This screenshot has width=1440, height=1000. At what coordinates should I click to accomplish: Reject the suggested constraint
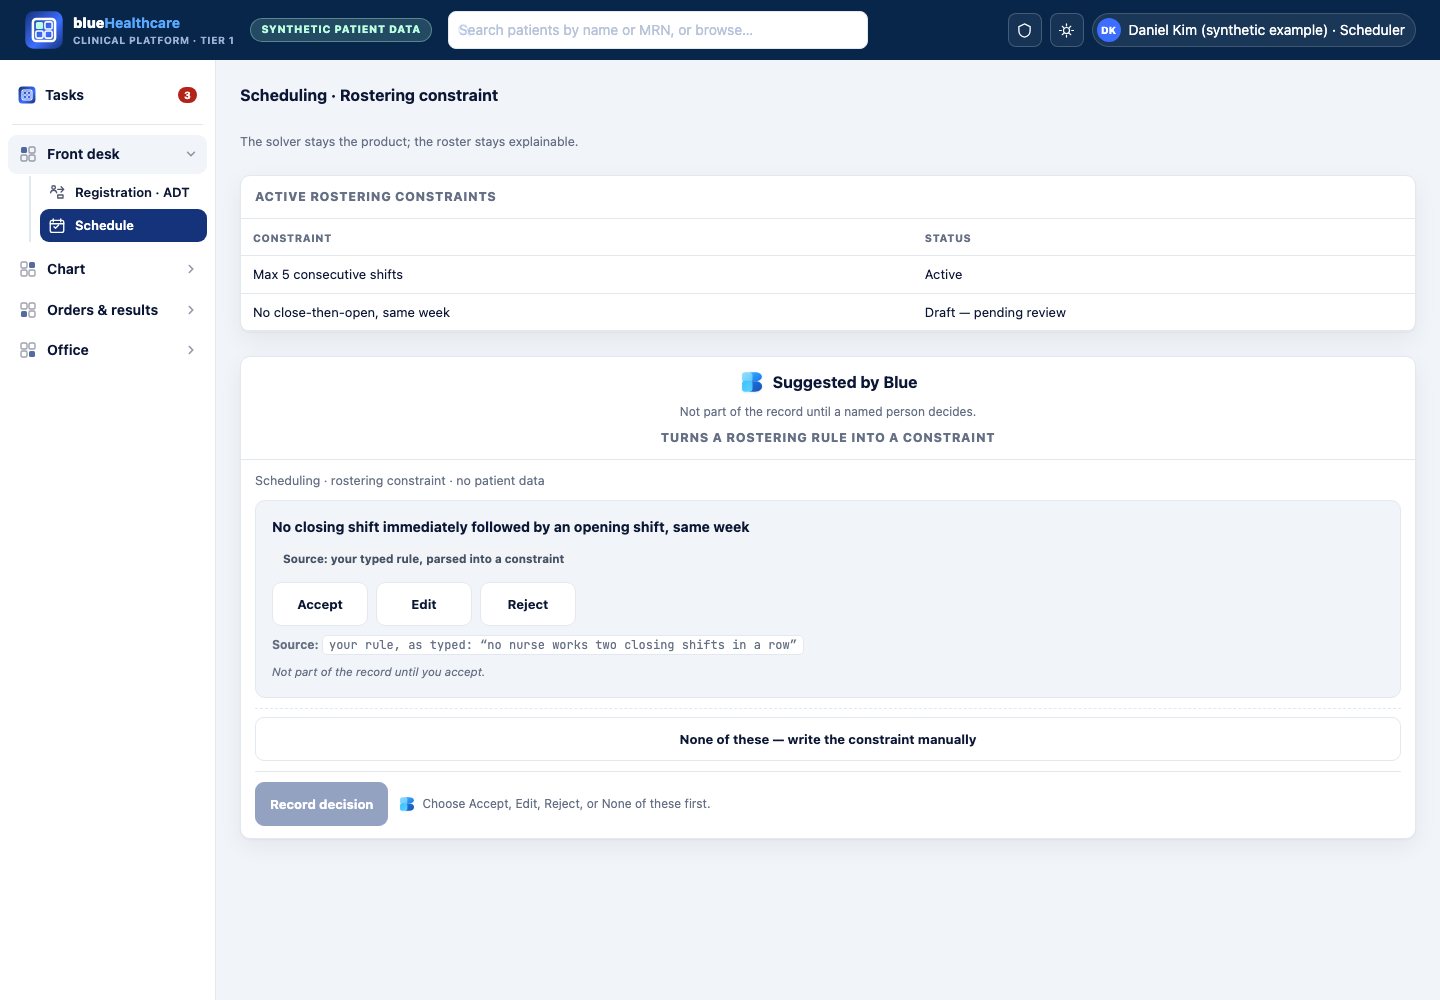pyautogui.click(x=528, y=604)
